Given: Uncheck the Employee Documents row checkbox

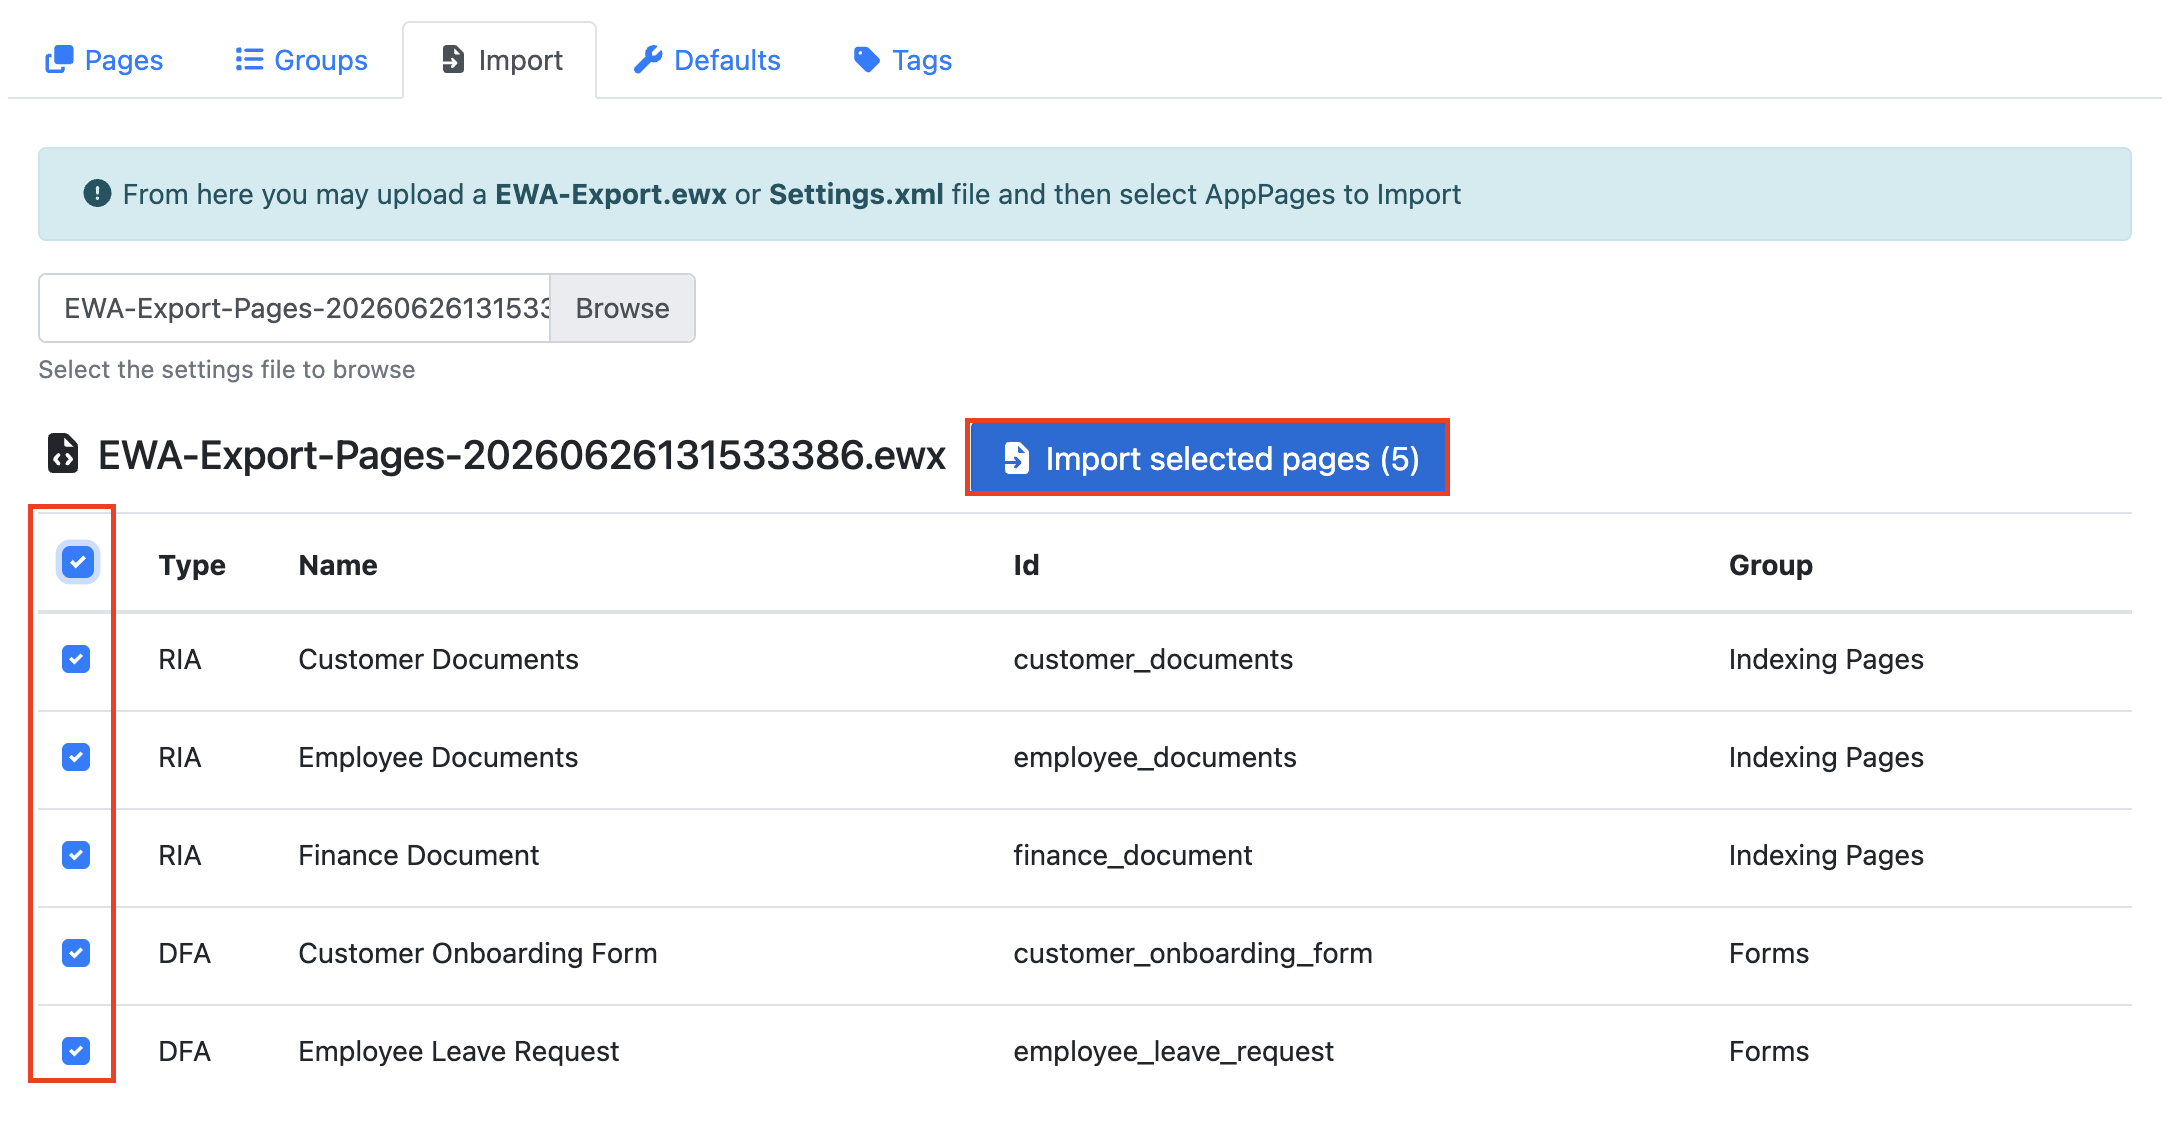Looking at the screenshot, I should [x=76, y=757].
